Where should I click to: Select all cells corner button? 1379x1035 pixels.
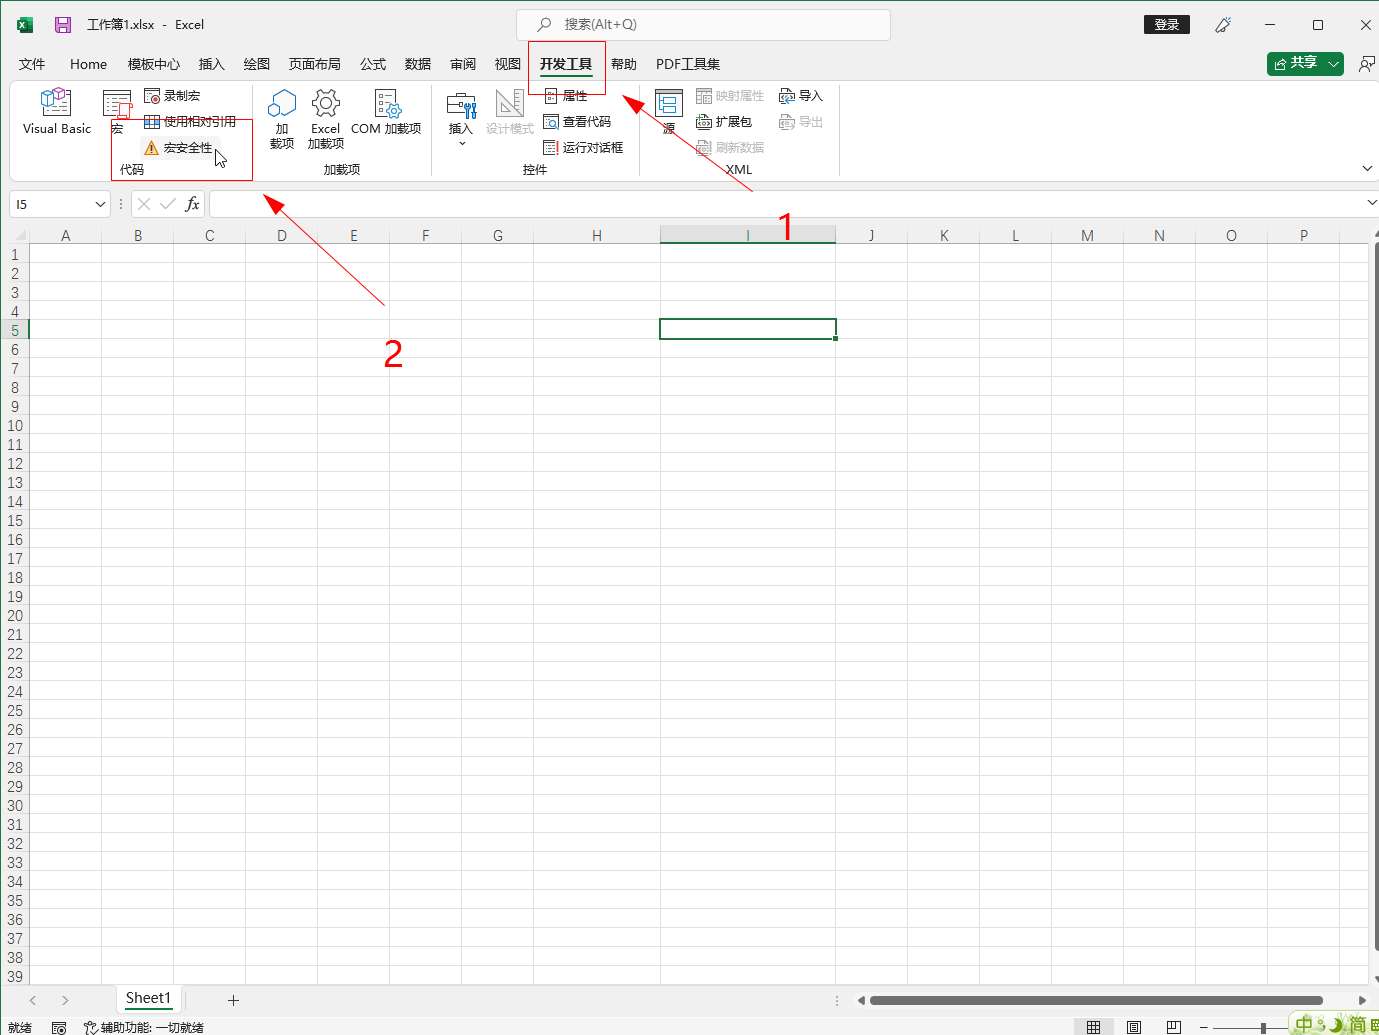[19, 235]
